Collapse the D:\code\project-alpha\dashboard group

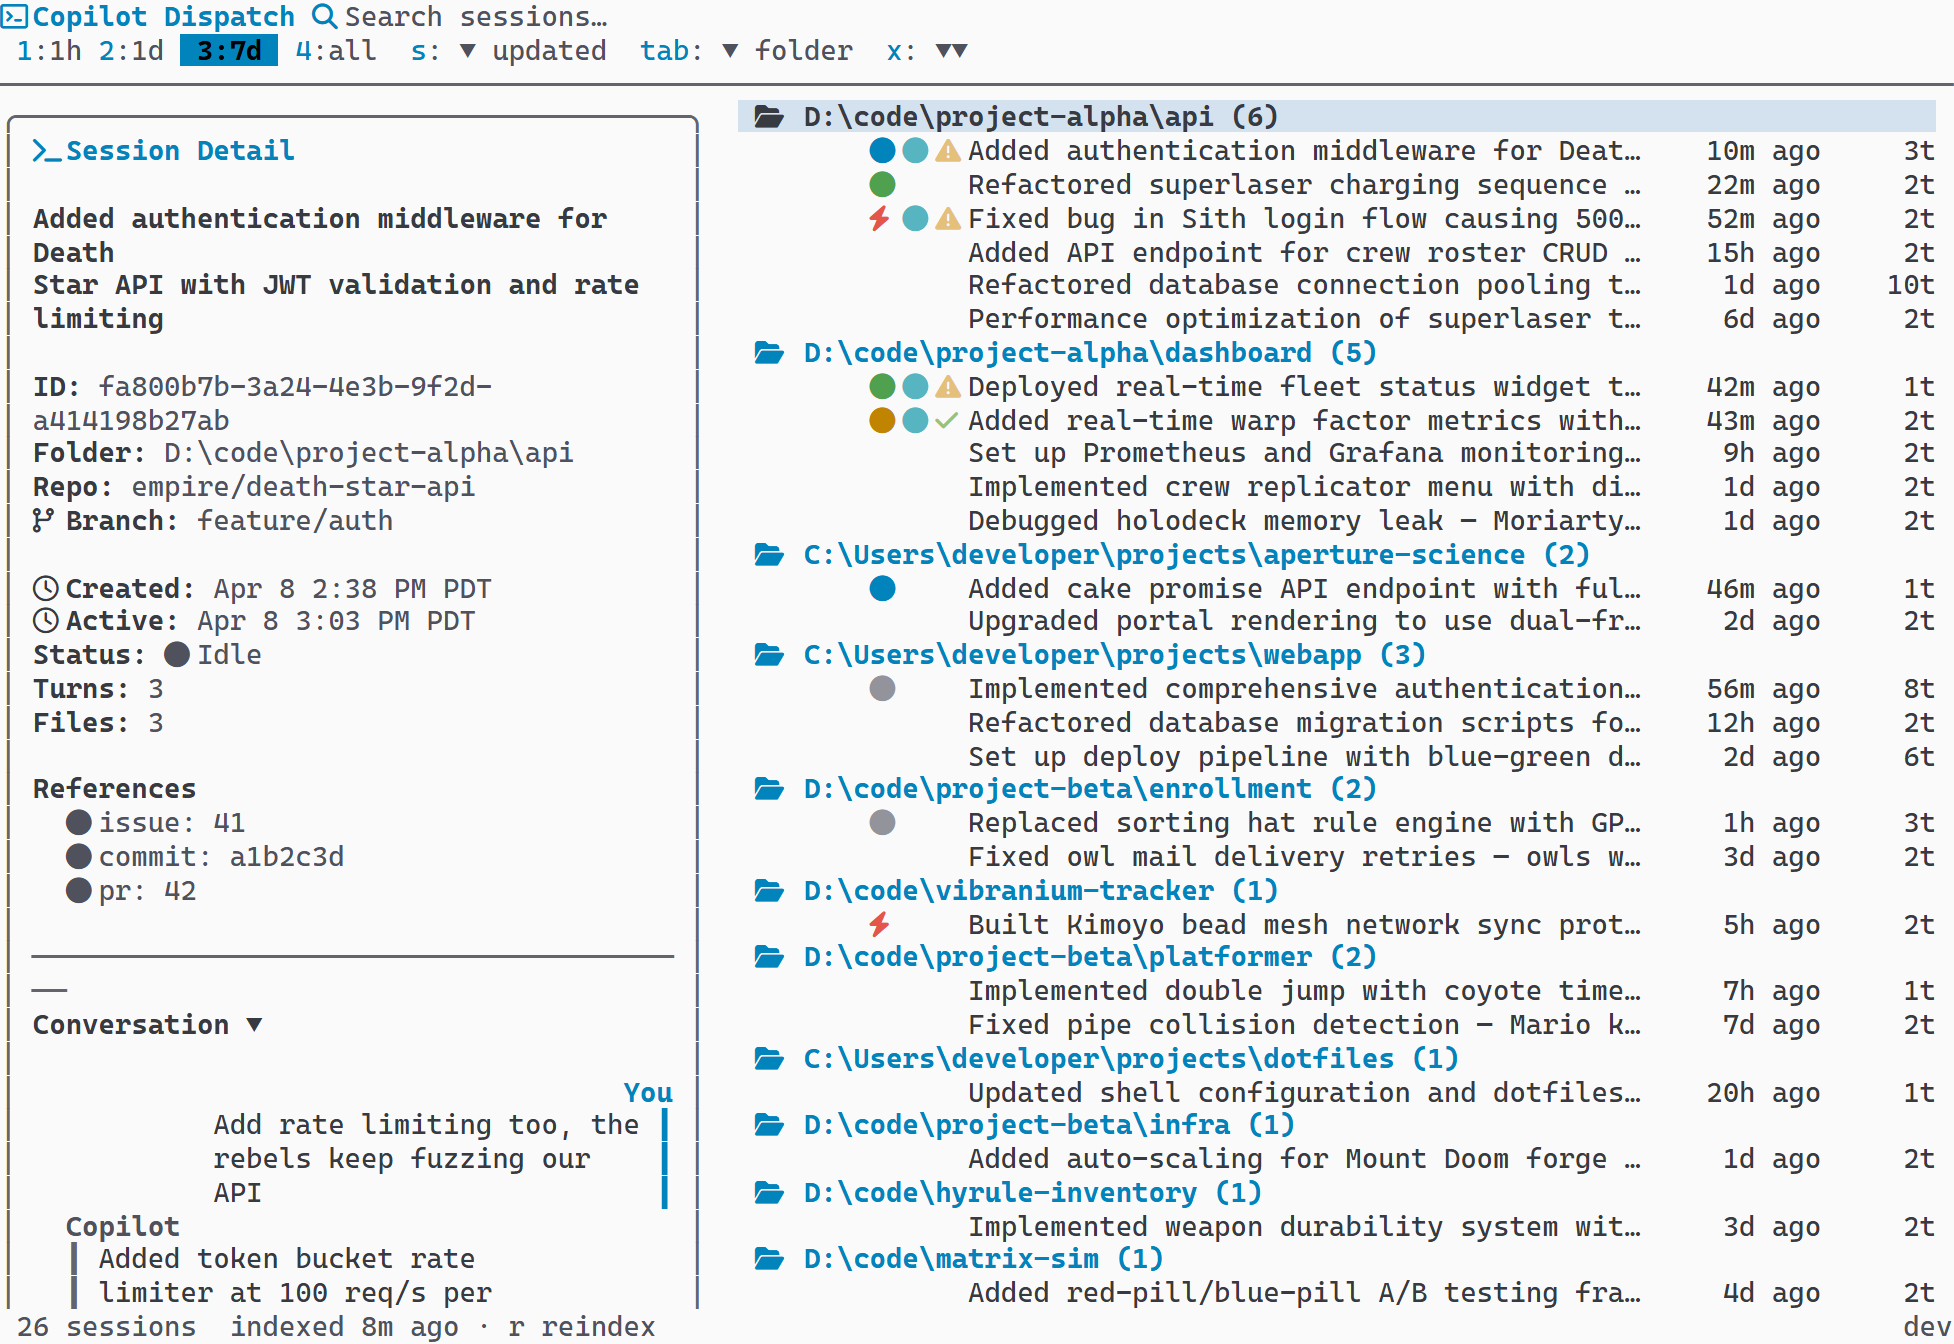[x=1066, y=352]
